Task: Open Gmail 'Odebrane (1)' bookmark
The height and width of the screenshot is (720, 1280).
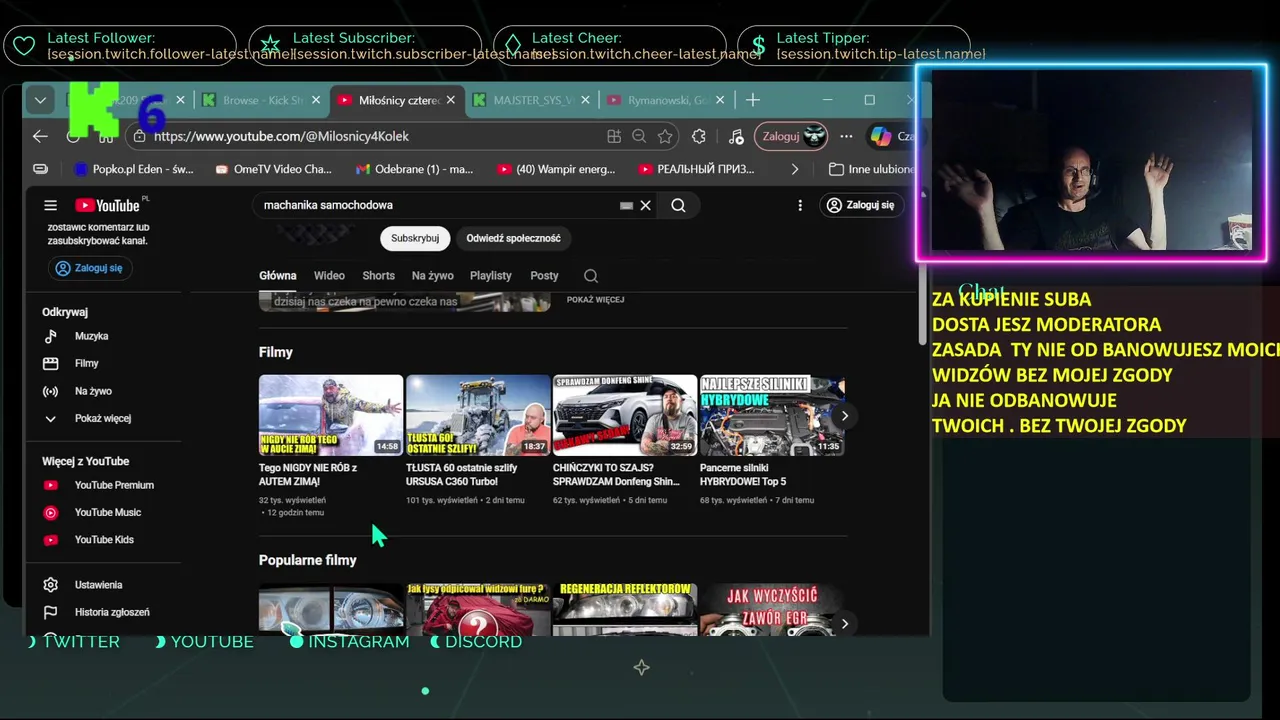Action: point(414,169)
